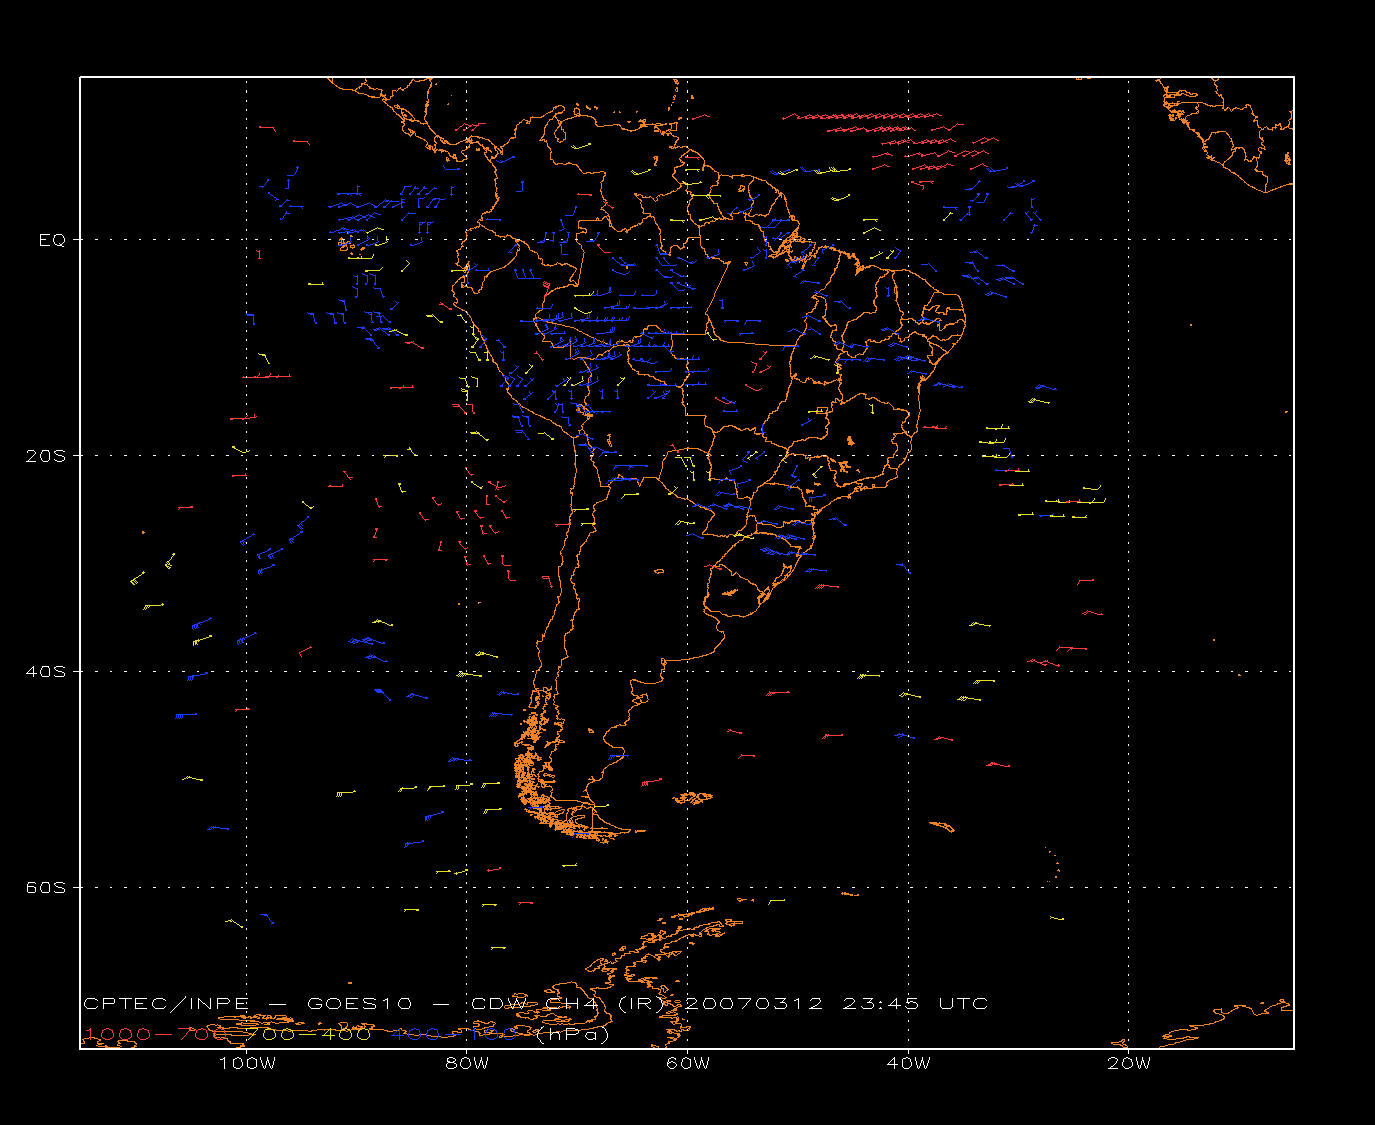Click the EQ latitude label
This screenshot has height=1125, width=1375.
(x=52, y=240)
